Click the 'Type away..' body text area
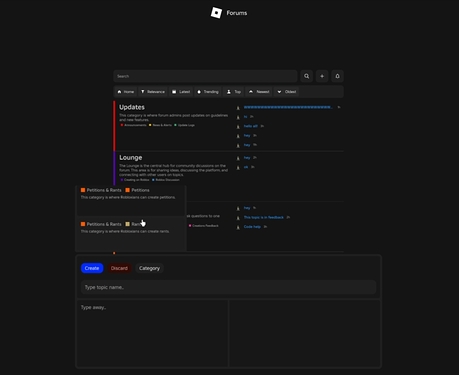Screen dimensions: 459x375 153,333
